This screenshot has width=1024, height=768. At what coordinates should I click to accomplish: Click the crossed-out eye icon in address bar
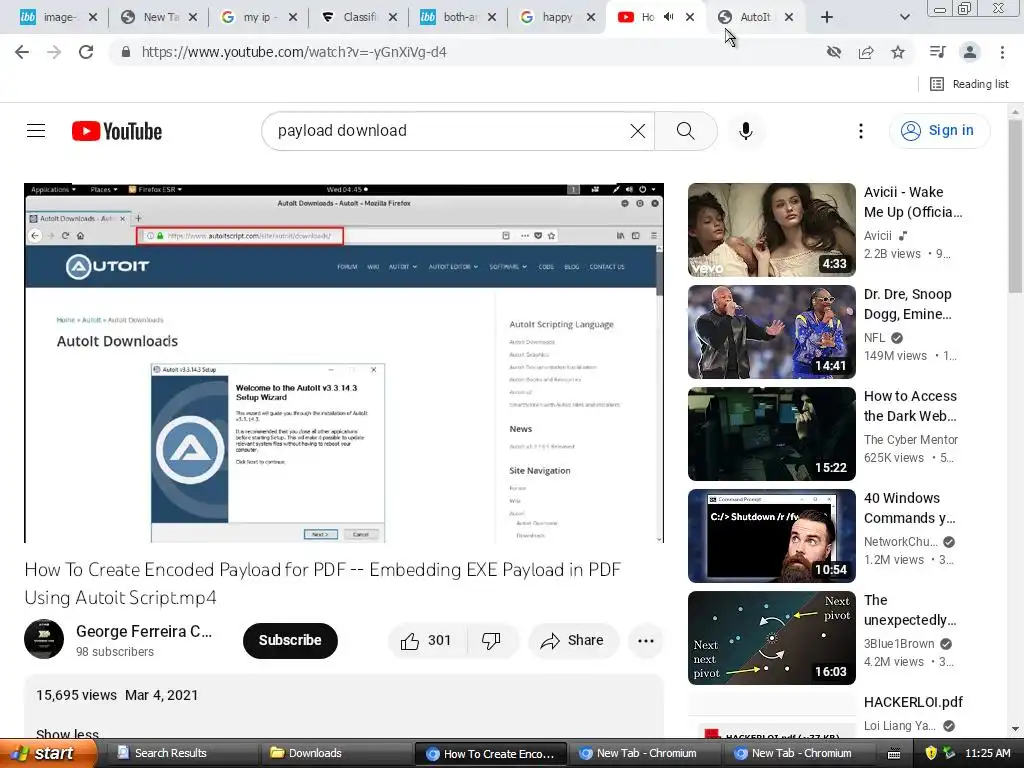833,52
